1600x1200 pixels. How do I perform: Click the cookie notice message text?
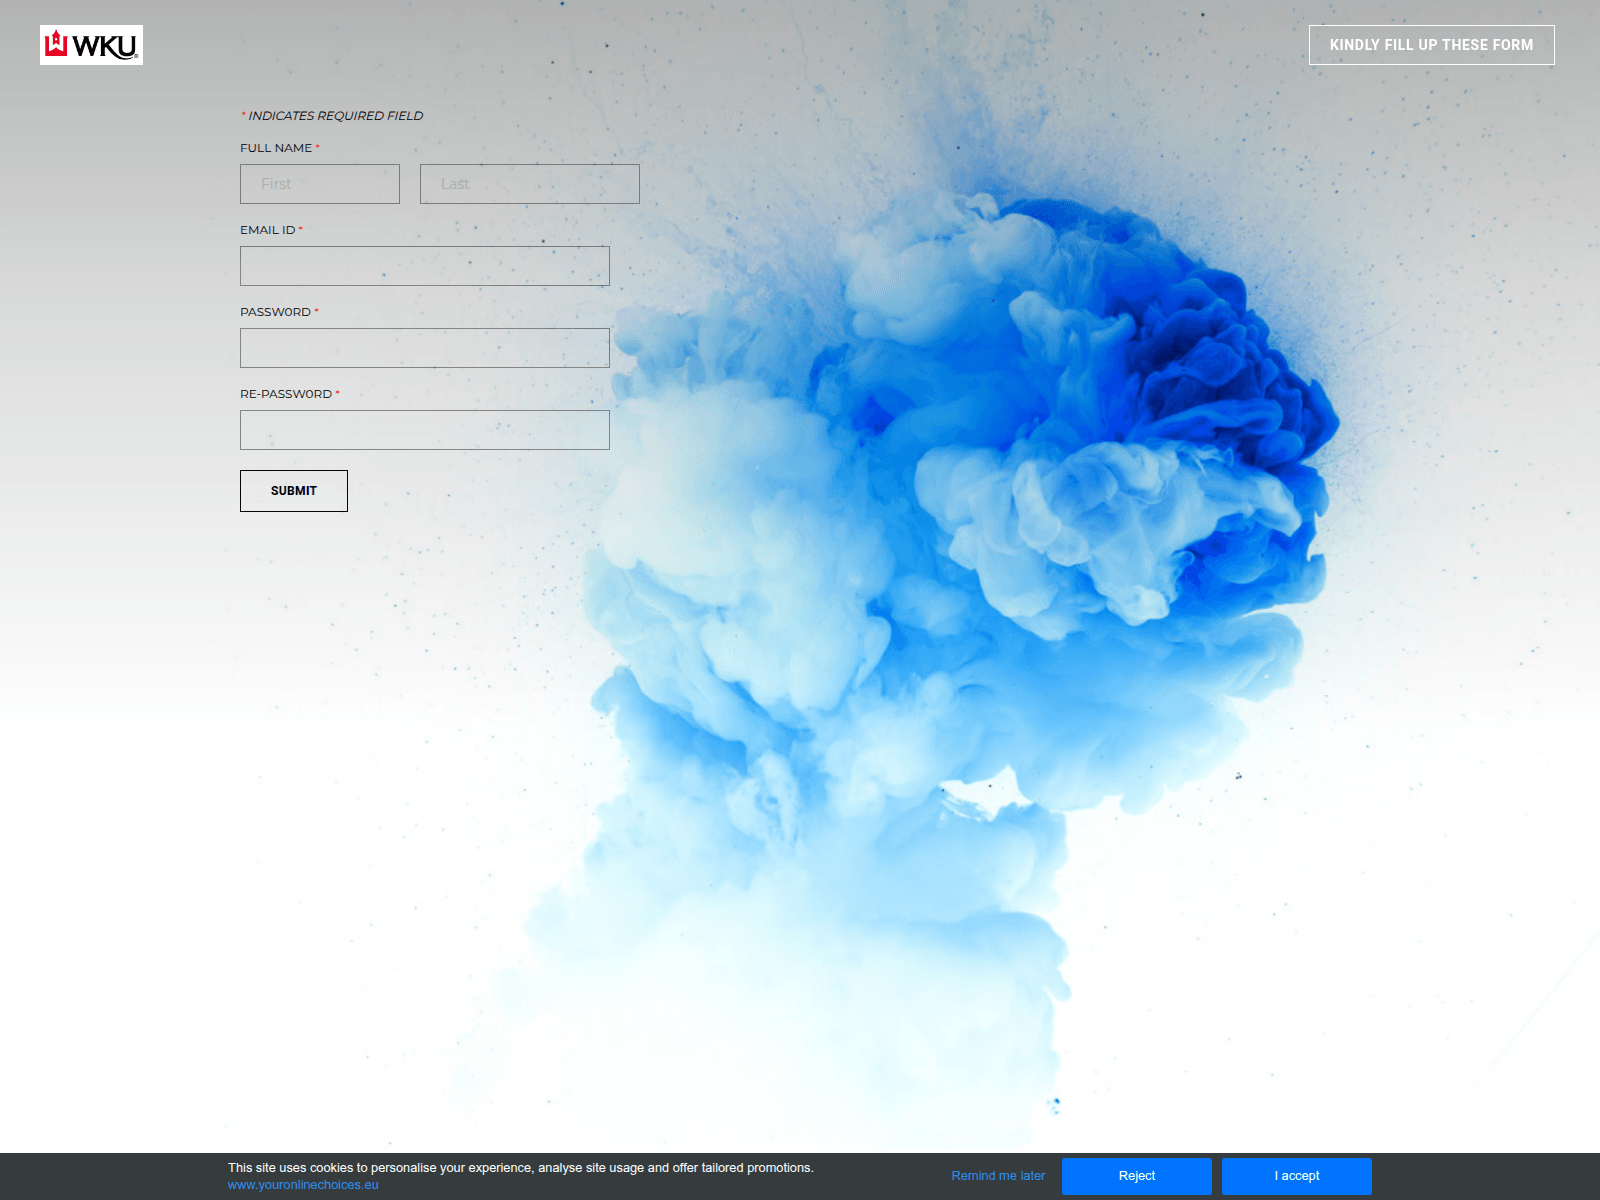521,1167
